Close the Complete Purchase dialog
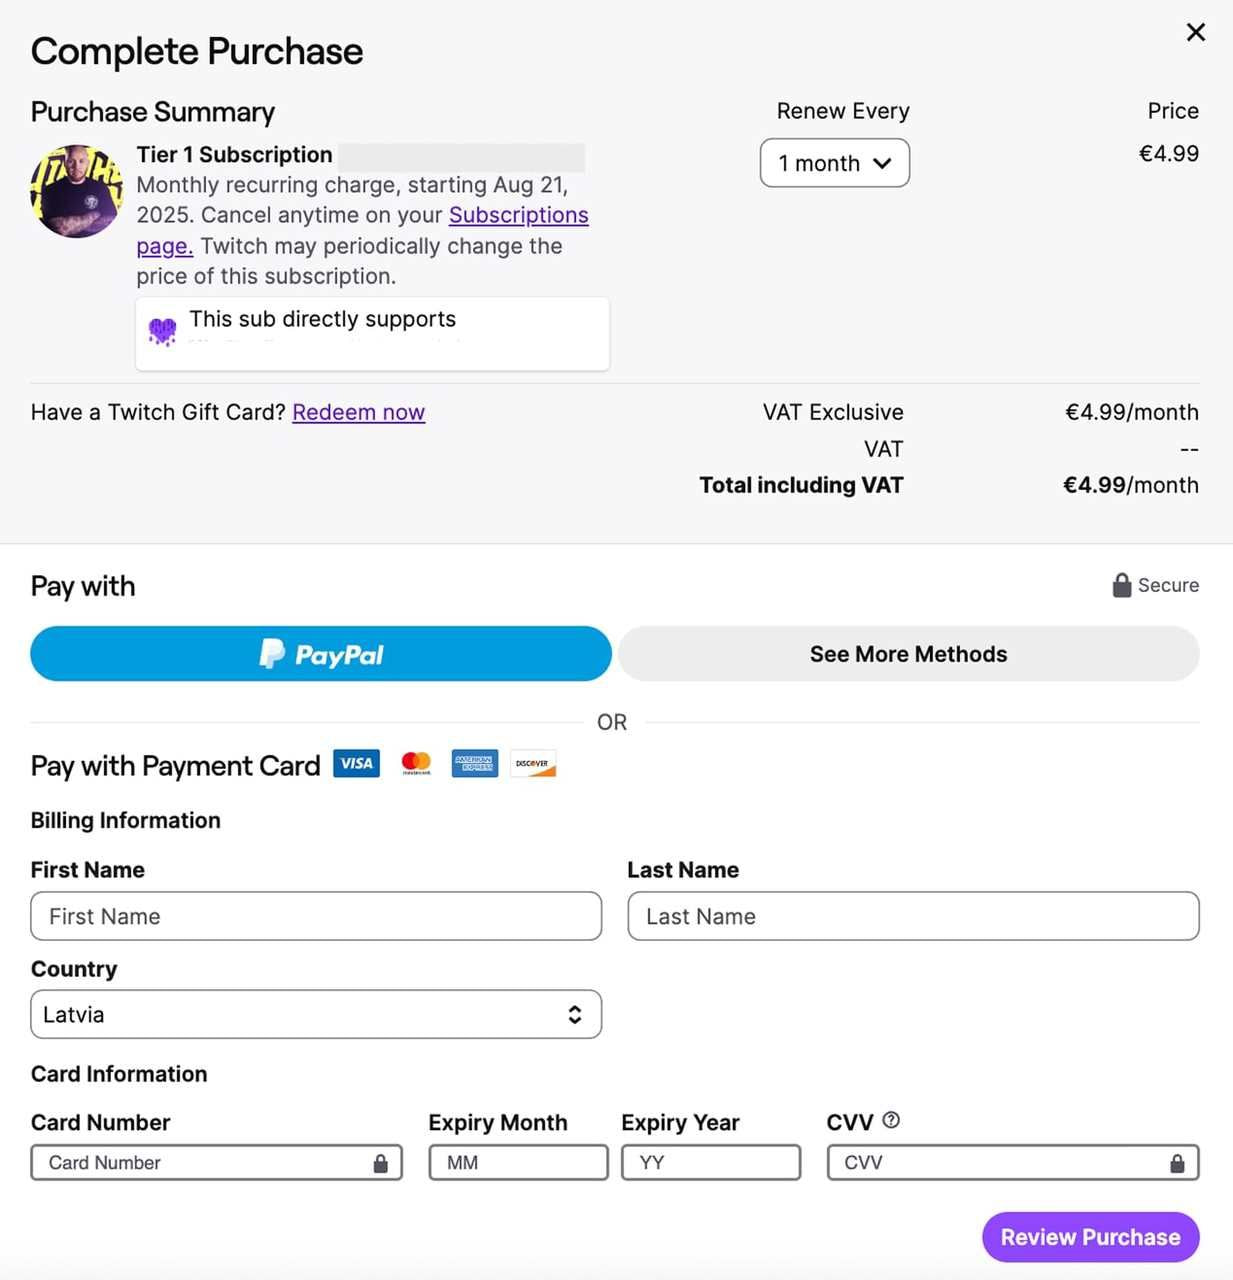Screen dimensions: 1233x1280 coord(1195,32)
